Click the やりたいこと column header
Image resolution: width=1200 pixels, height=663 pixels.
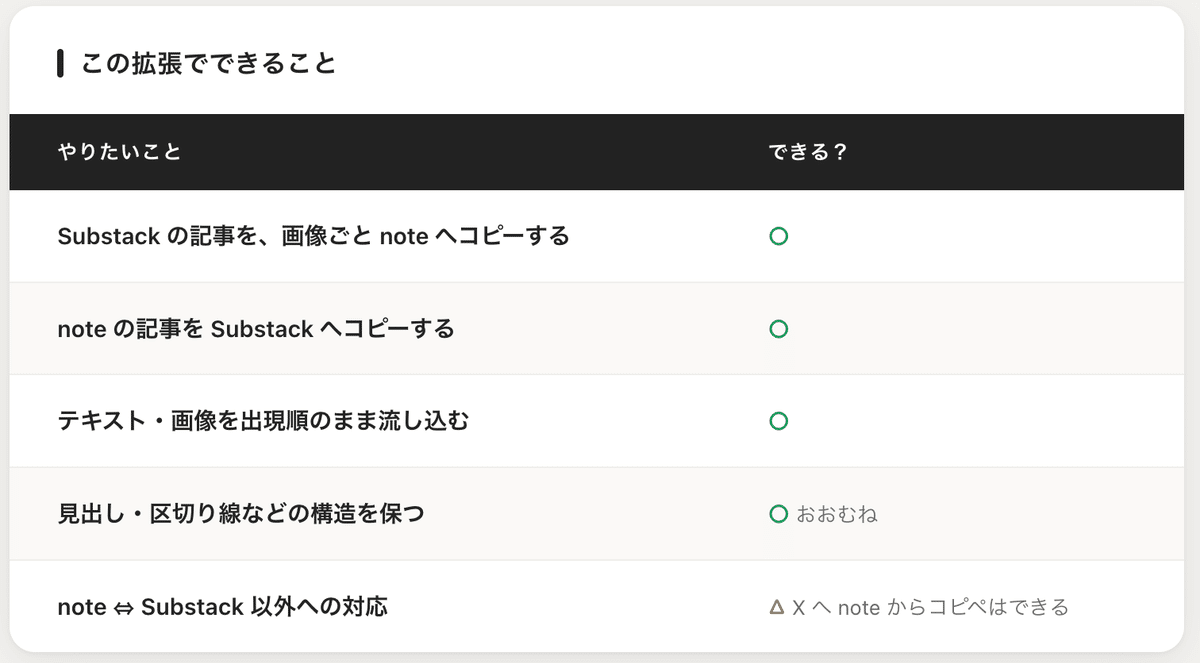(120, 152)
